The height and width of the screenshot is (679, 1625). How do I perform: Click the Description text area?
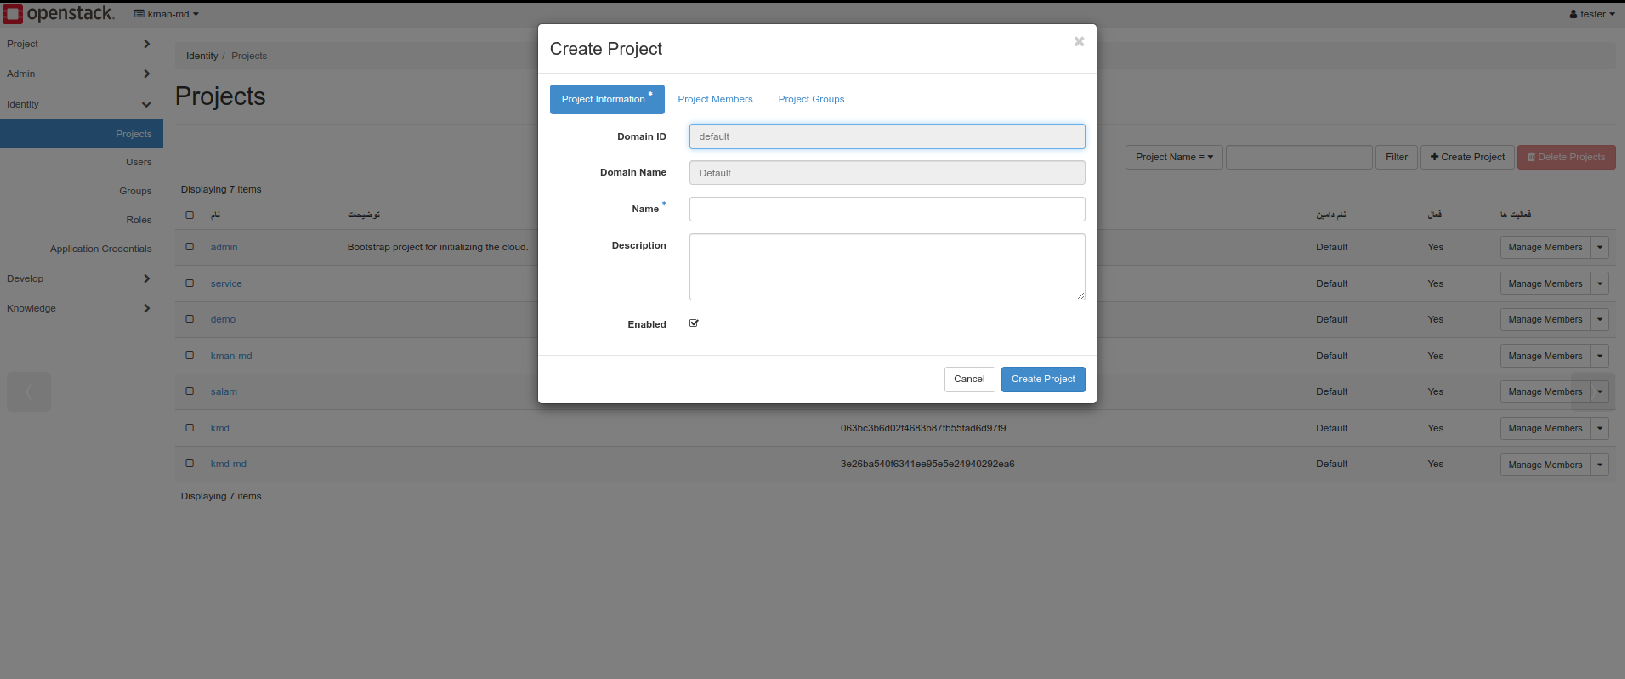tap(887, 267)
